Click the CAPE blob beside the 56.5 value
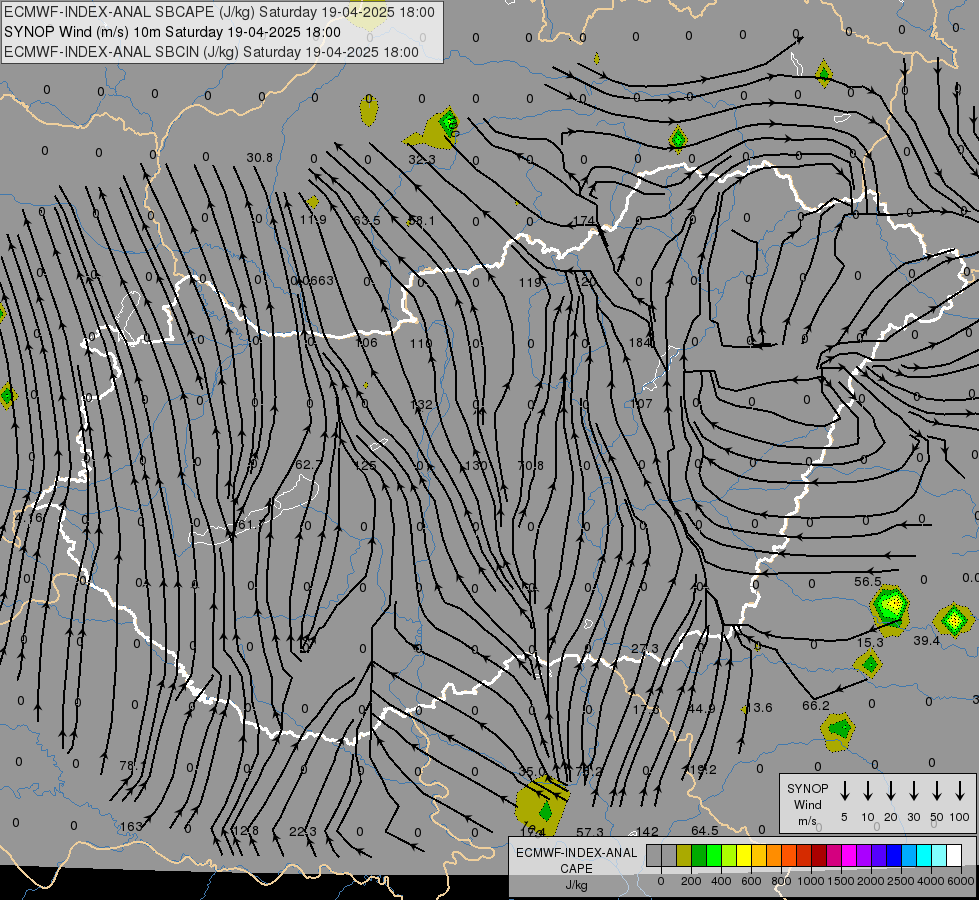Screen dimensions: 979x900 coord(890,609)
